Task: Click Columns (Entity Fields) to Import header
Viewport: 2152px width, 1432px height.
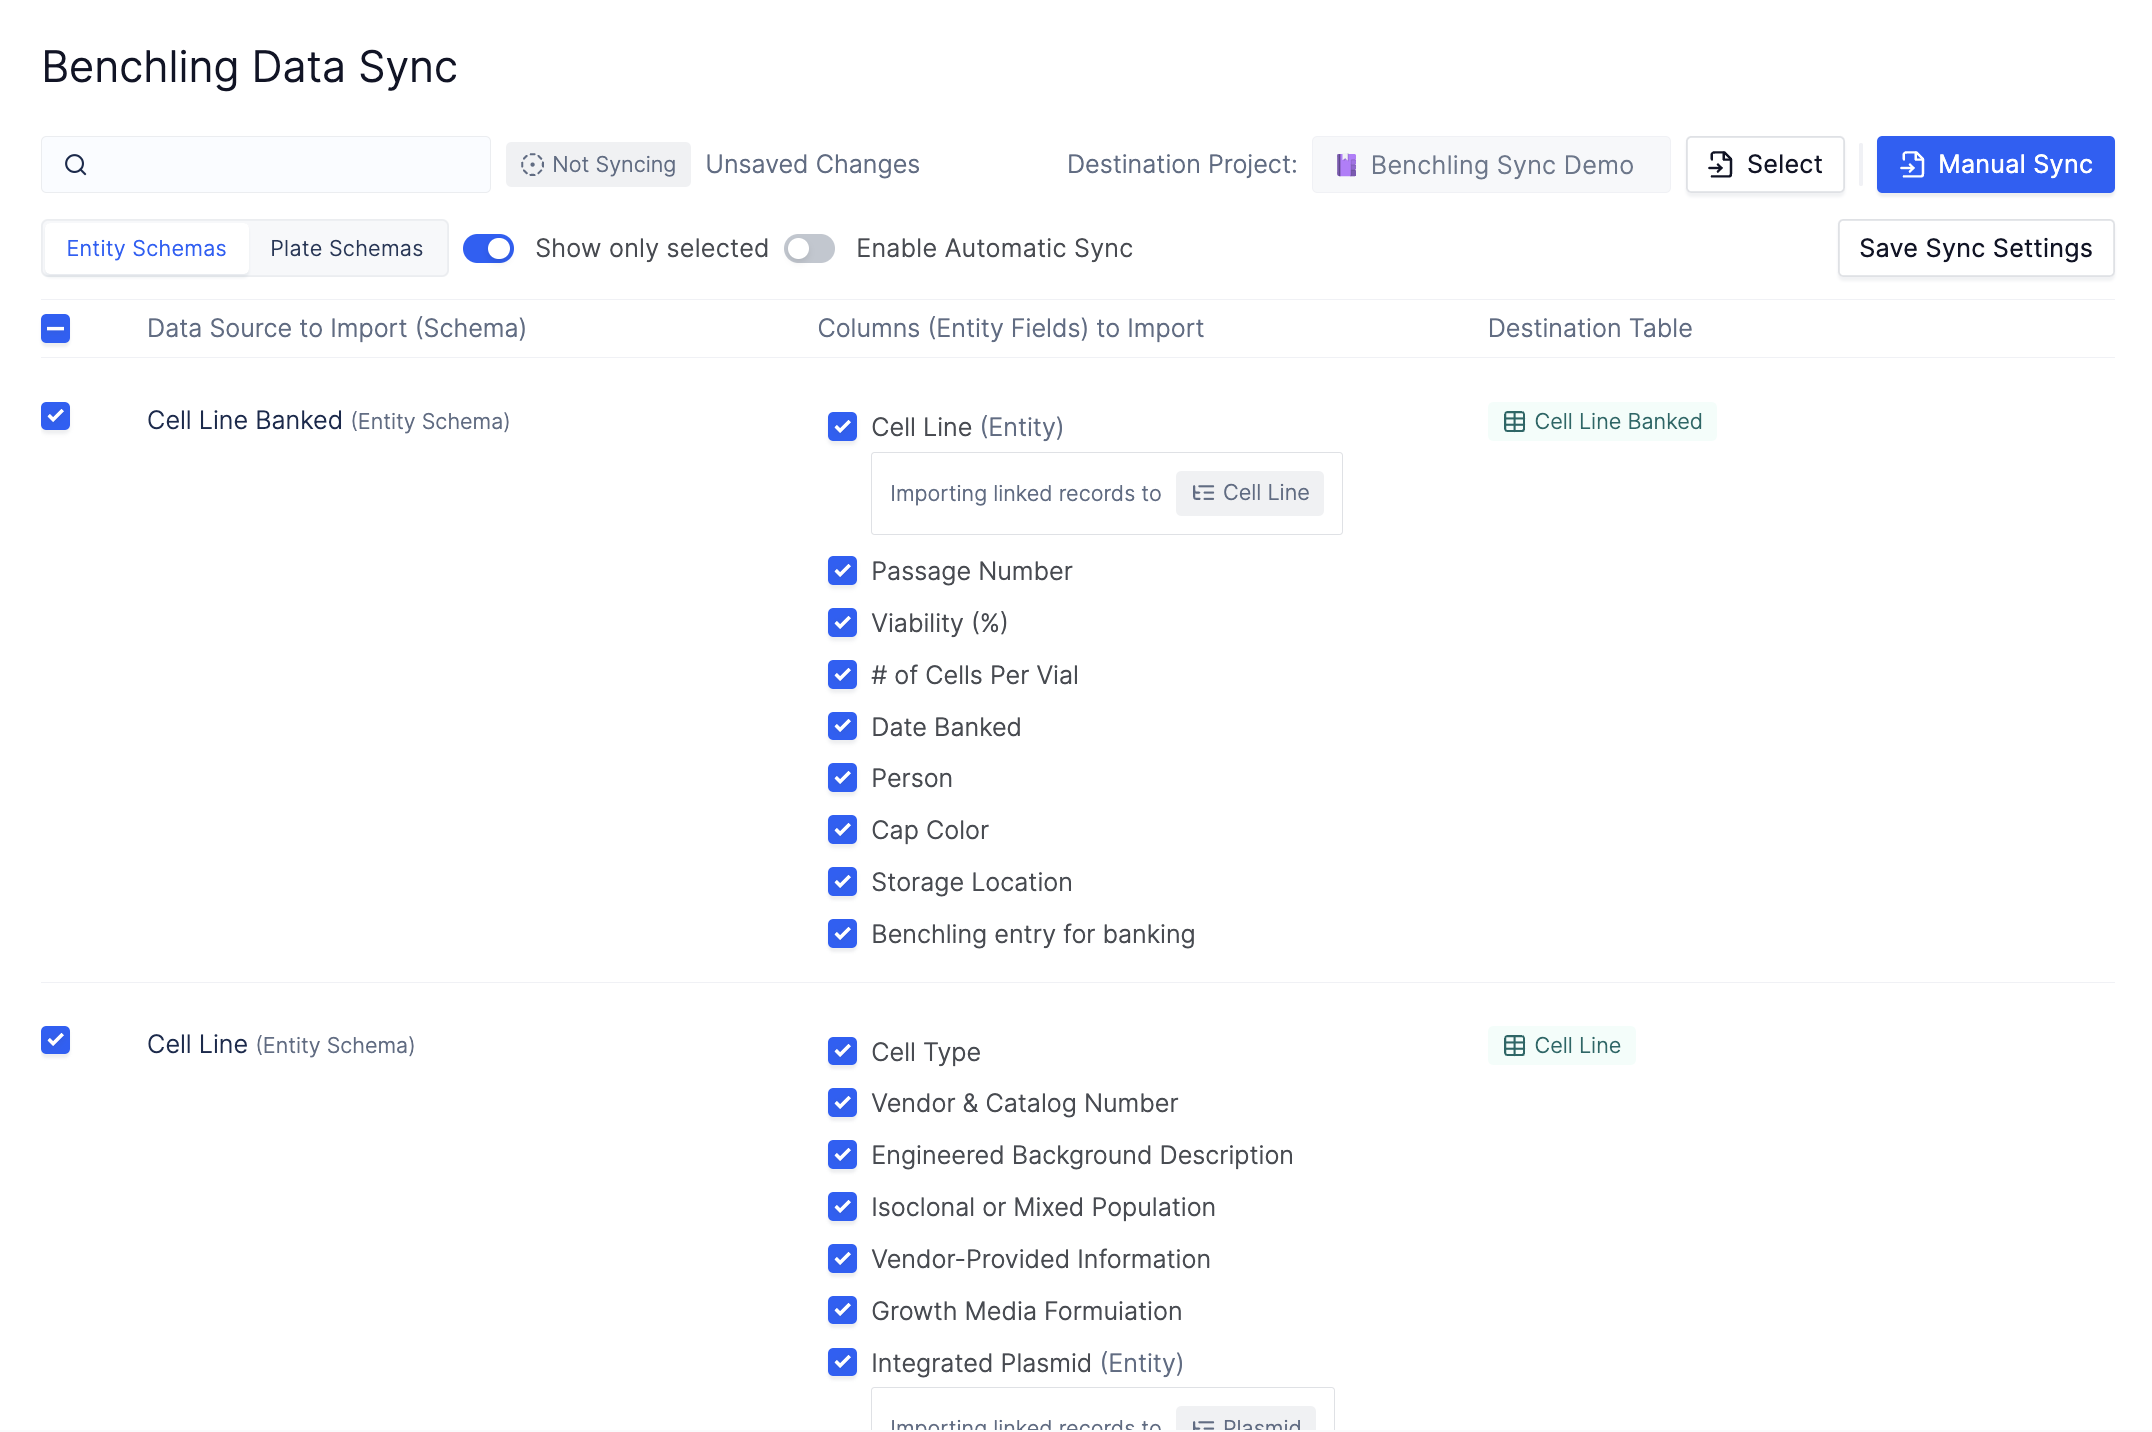Action: pyautogui.click(x=1010, y=329)
